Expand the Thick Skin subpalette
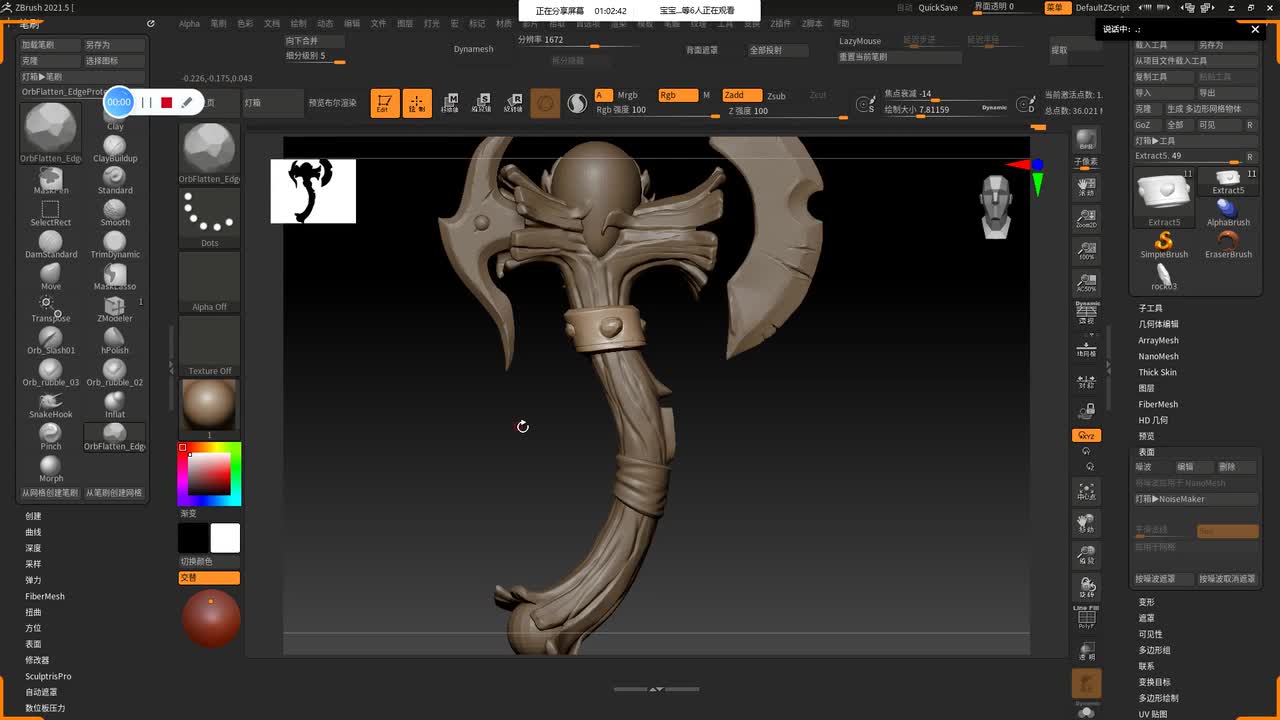The width and height of the screenshot is (1280, 720). pos(1157,372)
